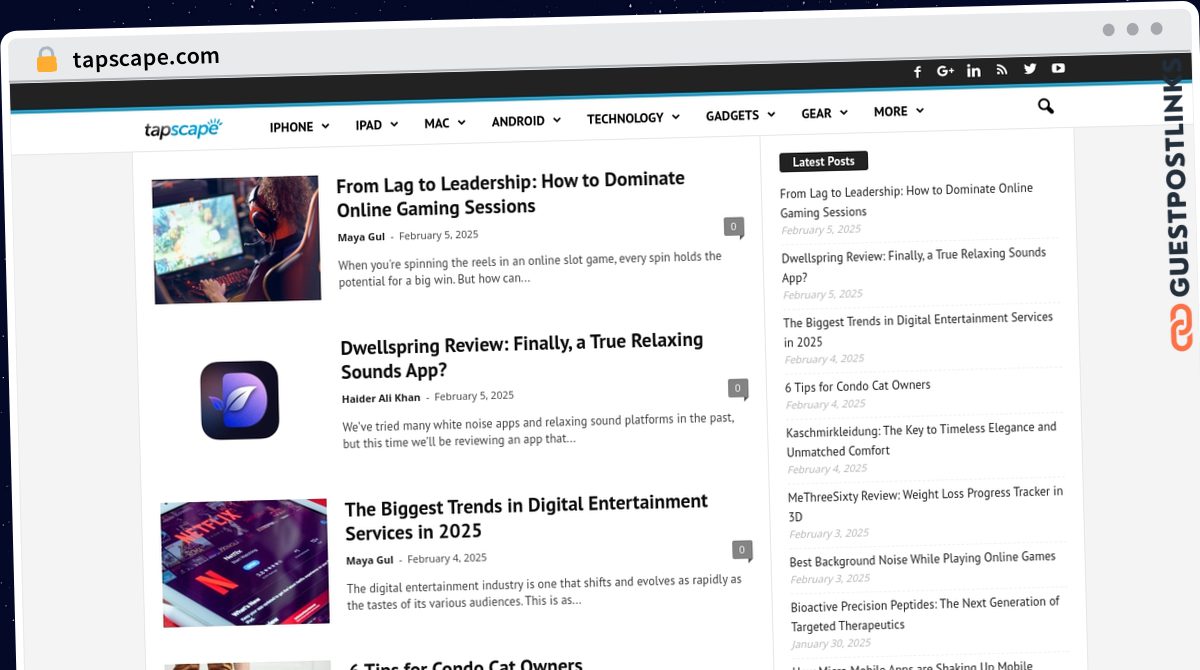Image resolution: width=1200 pixels, height=670 pixels.
Task: Open the YouTube social icon
Action: pyautogui.click(x=1058, y=68)
